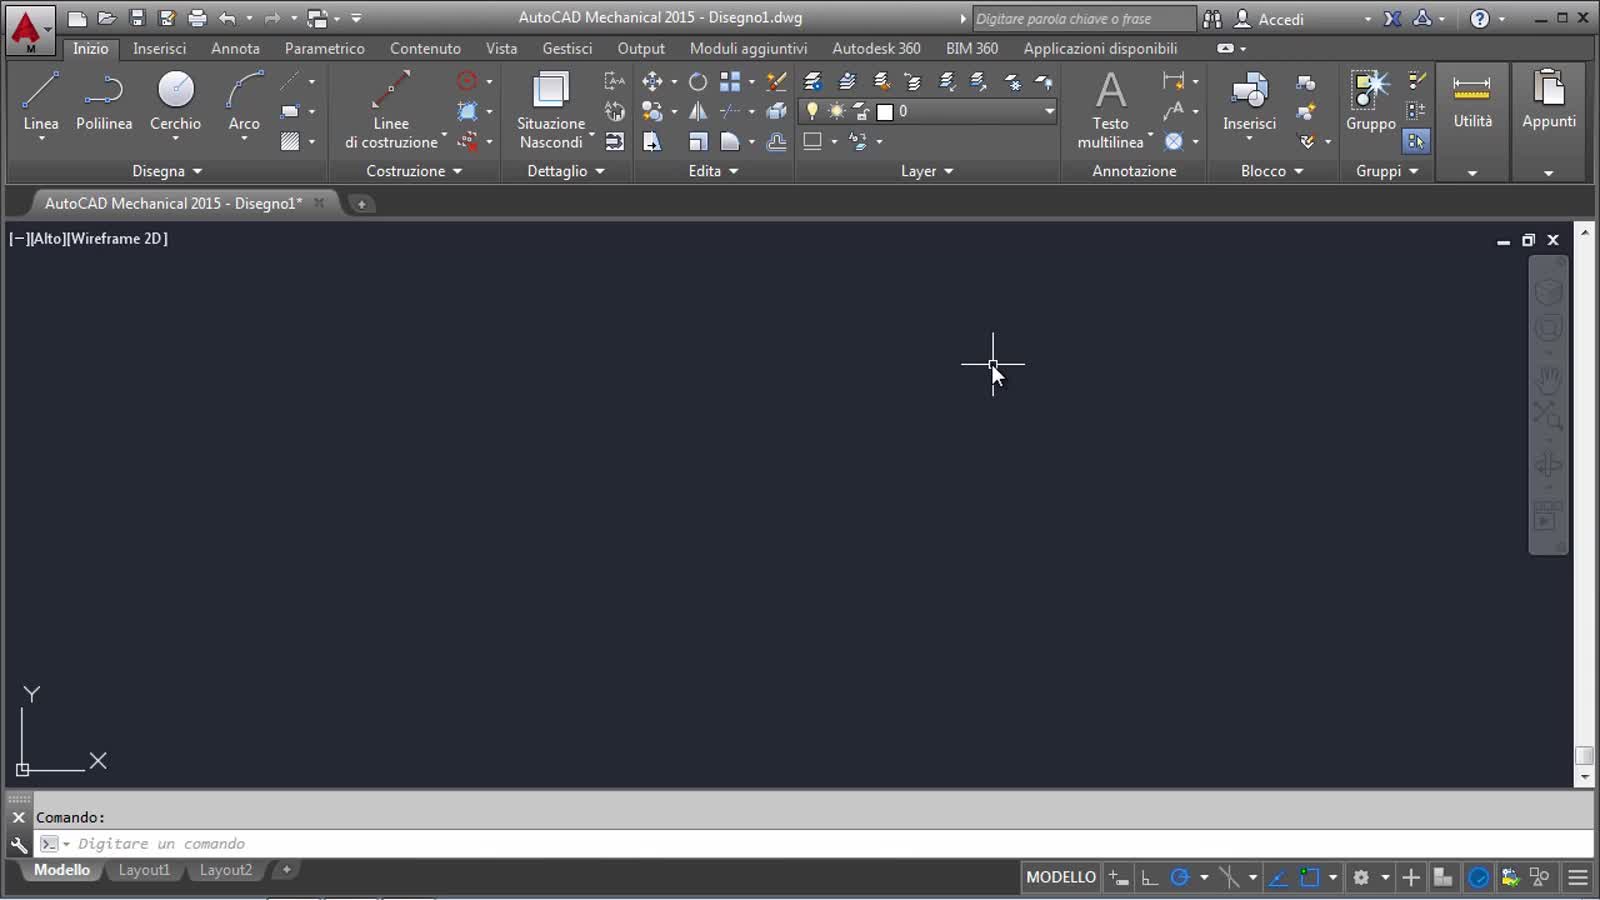This screenshot has height=900, width=1600.
Task: Add new drawing tab with plus
Action: [x=361, y=204]
